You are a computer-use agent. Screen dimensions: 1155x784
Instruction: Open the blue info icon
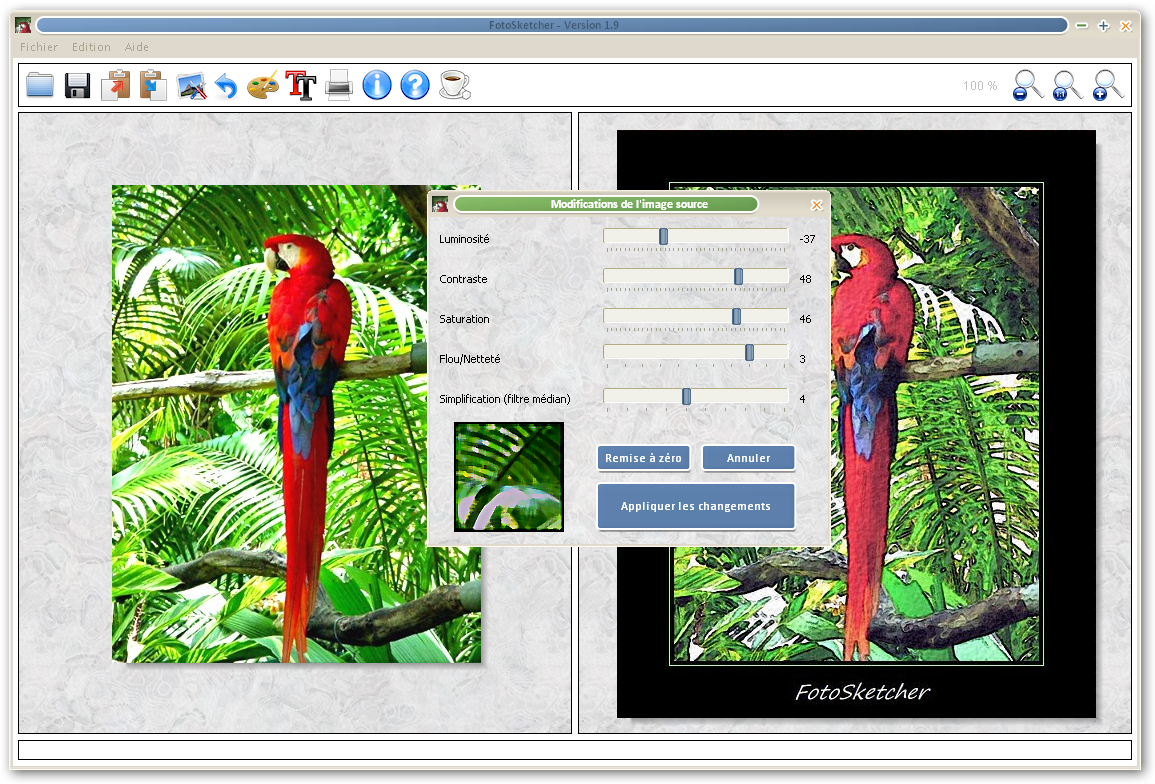[377, 85]
